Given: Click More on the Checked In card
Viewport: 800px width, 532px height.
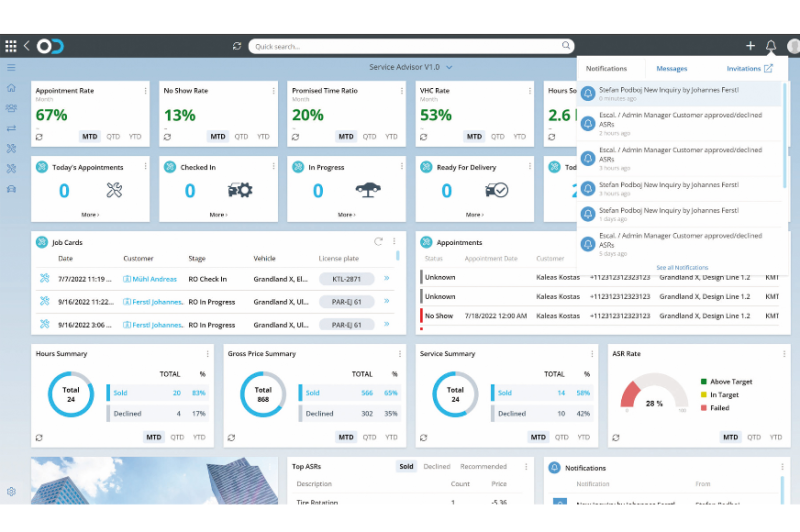Looking at the screenshot, I should pyautogui.click(x=218, y=215).
